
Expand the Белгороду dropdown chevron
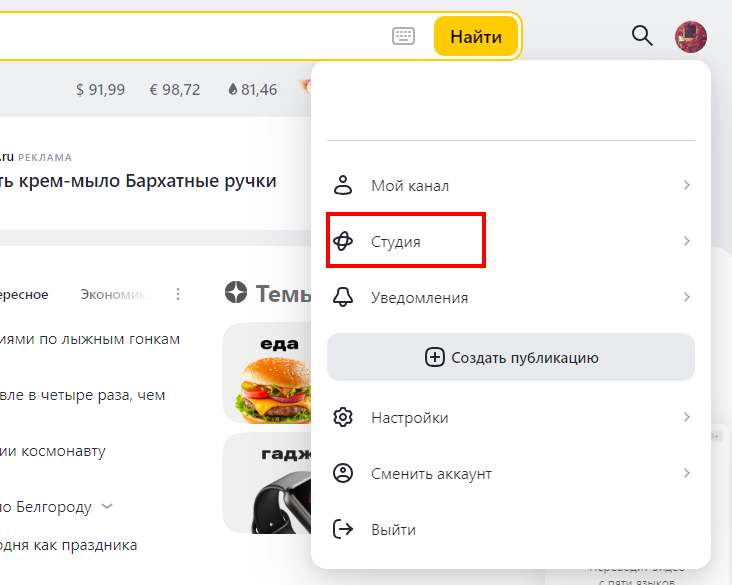pyautogui.click(x=107, y=507)
